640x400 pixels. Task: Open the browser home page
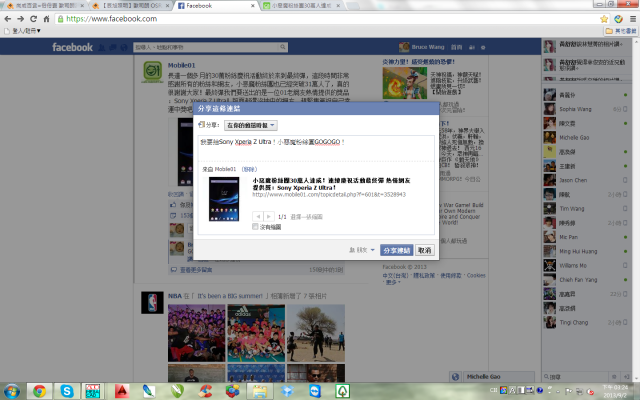[47, 19]
